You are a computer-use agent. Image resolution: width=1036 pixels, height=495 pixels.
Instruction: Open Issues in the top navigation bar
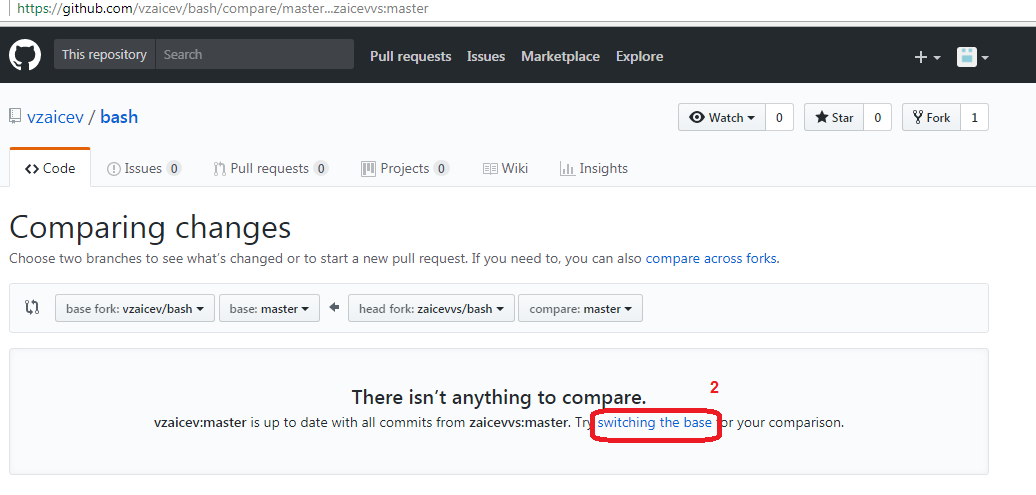click(486, 57)
